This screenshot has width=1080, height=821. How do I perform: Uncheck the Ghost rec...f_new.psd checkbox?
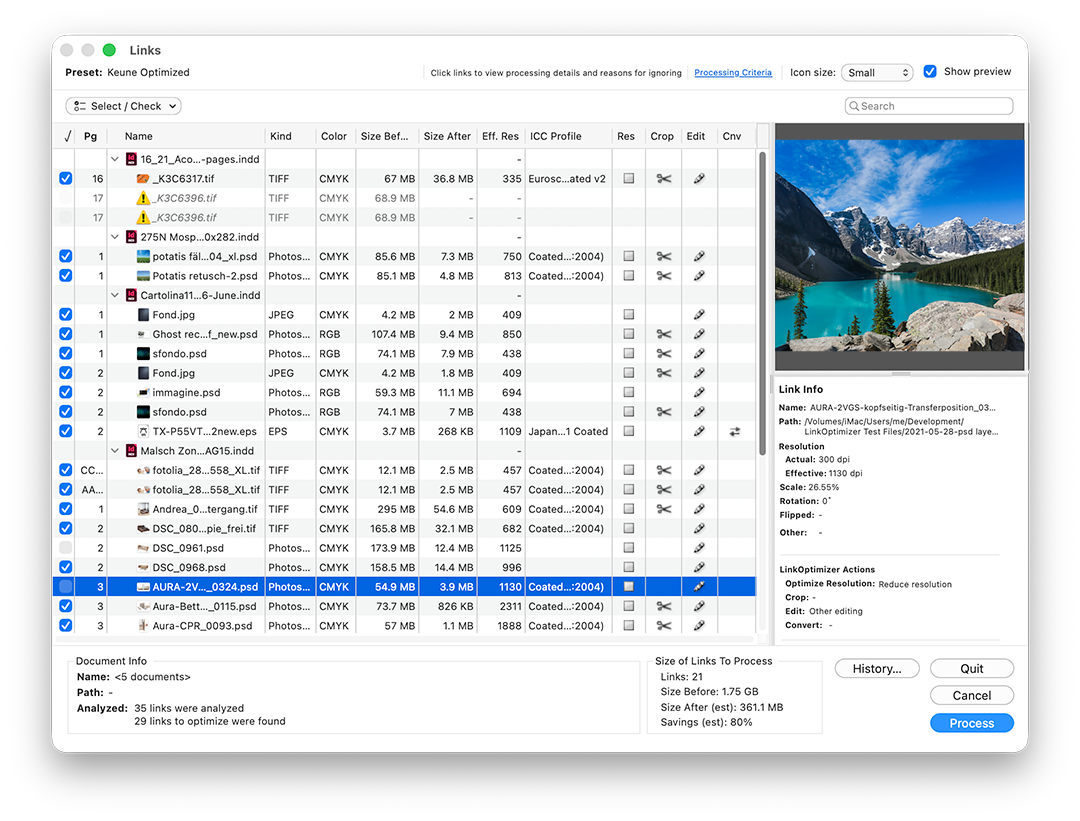click(x=65, y=334)
